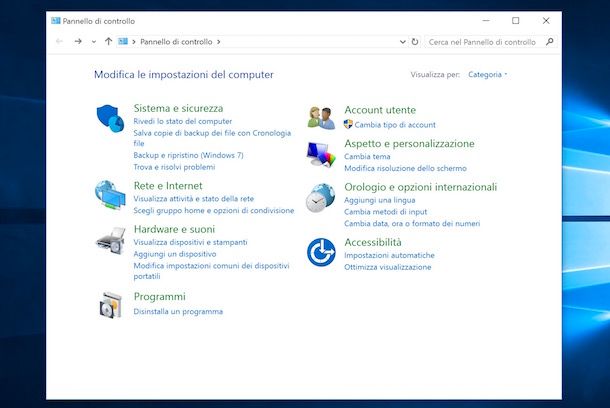Viewport: 610px width, 408px height.
Task: Click Backup e ripristino (Windows 7)
Action: (188, 155)
